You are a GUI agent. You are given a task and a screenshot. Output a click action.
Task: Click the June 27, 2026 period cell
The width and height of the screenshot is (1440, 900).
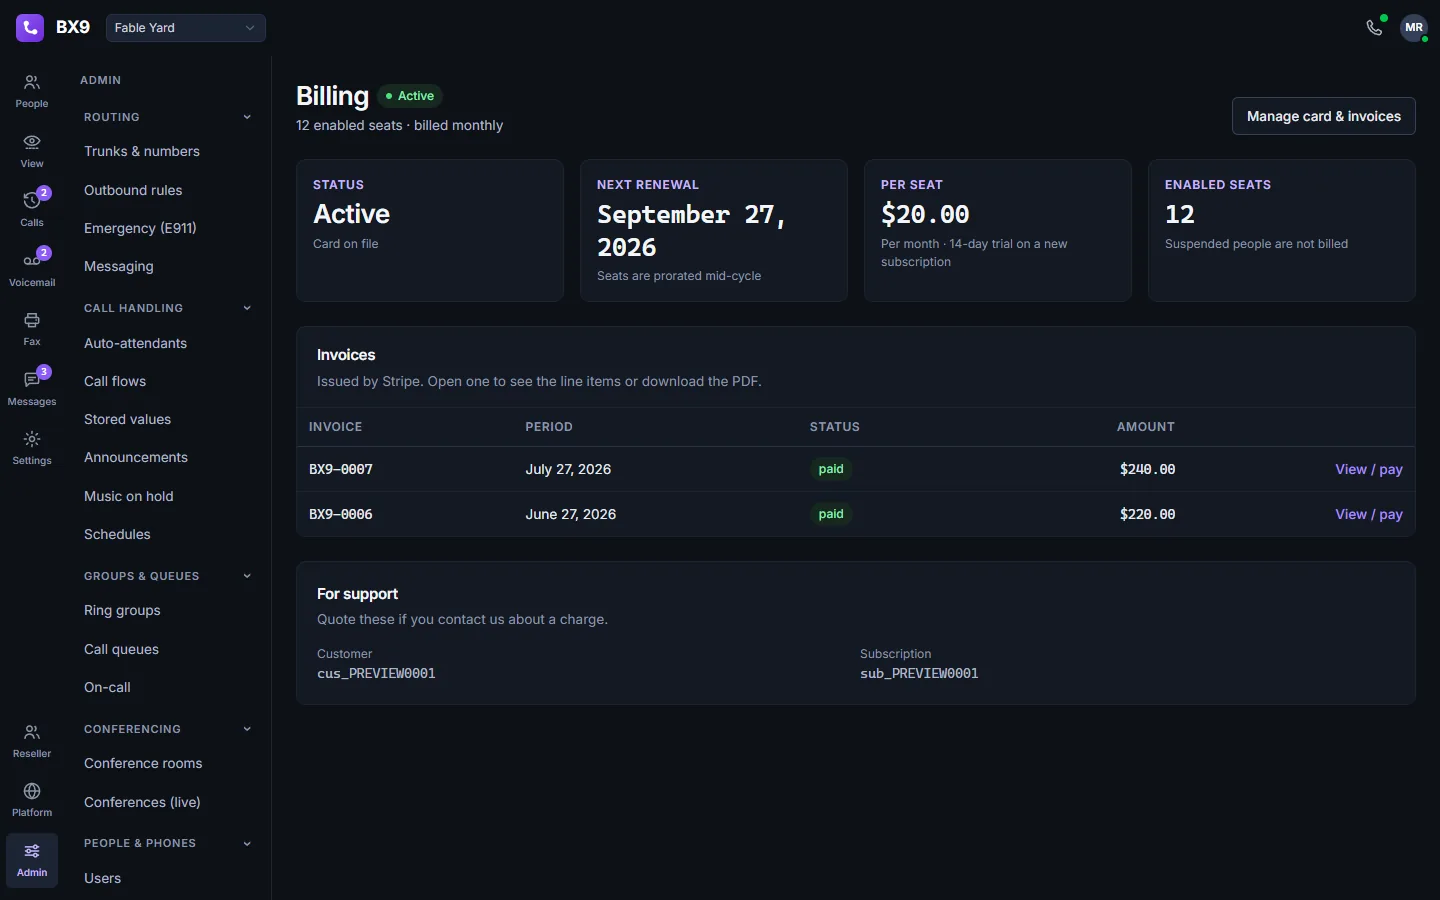[x=571, y=514]
